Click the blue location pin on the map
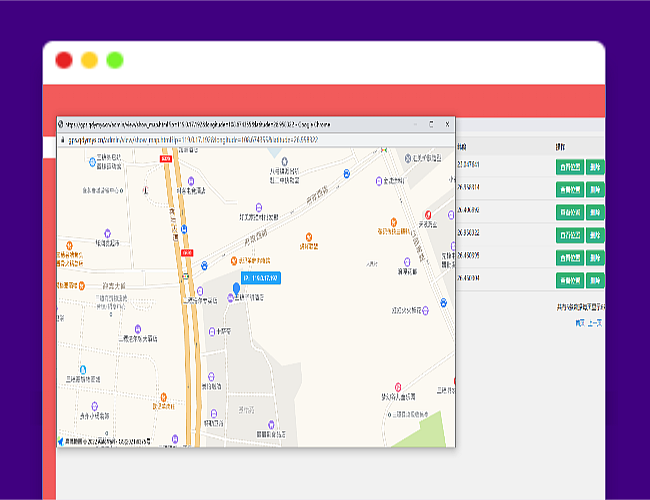 click(x=237, y=290)
